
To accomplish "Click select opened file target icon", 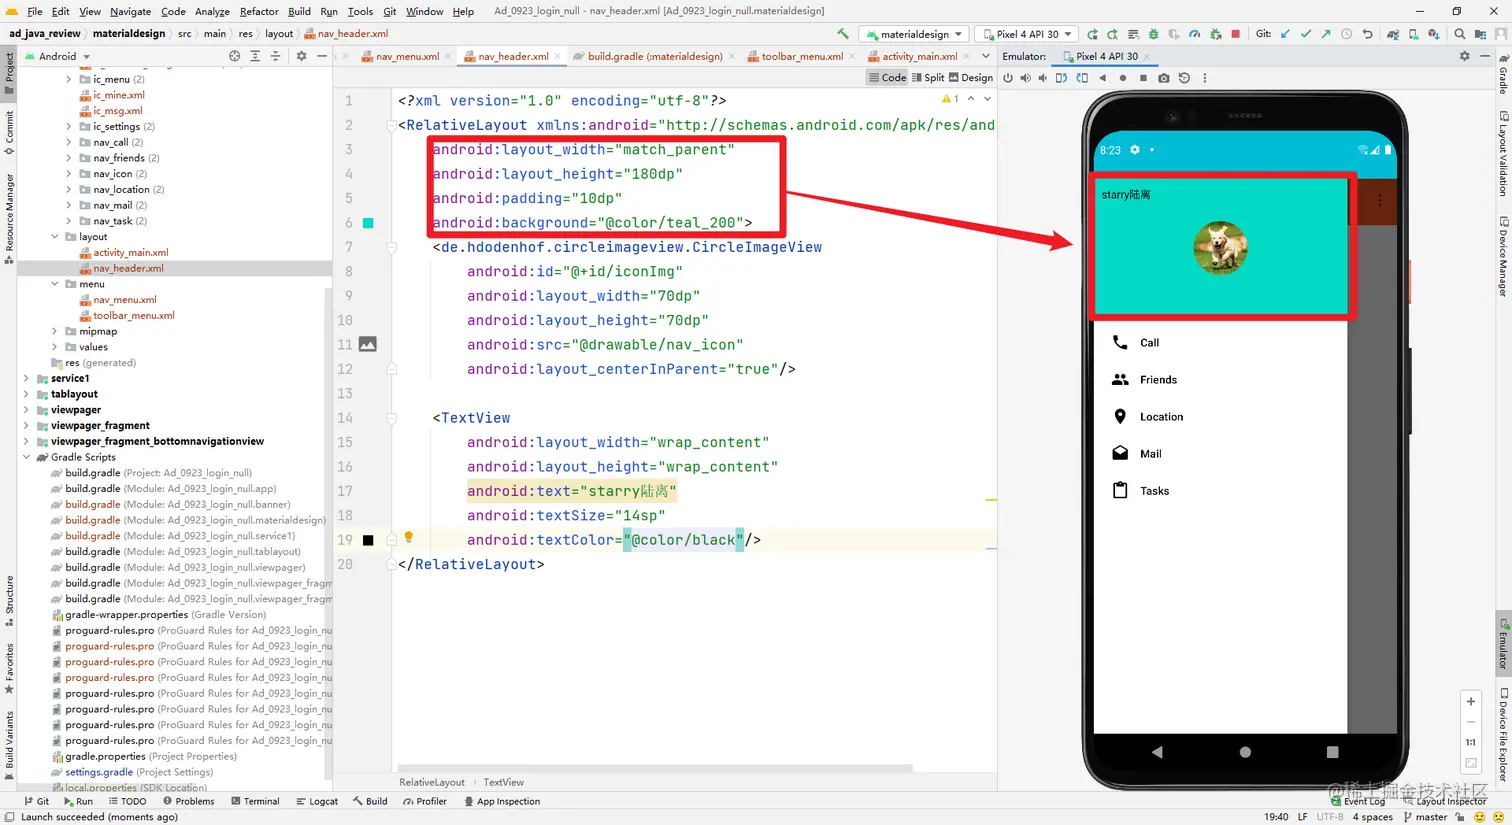I will (x=234, y=56).
